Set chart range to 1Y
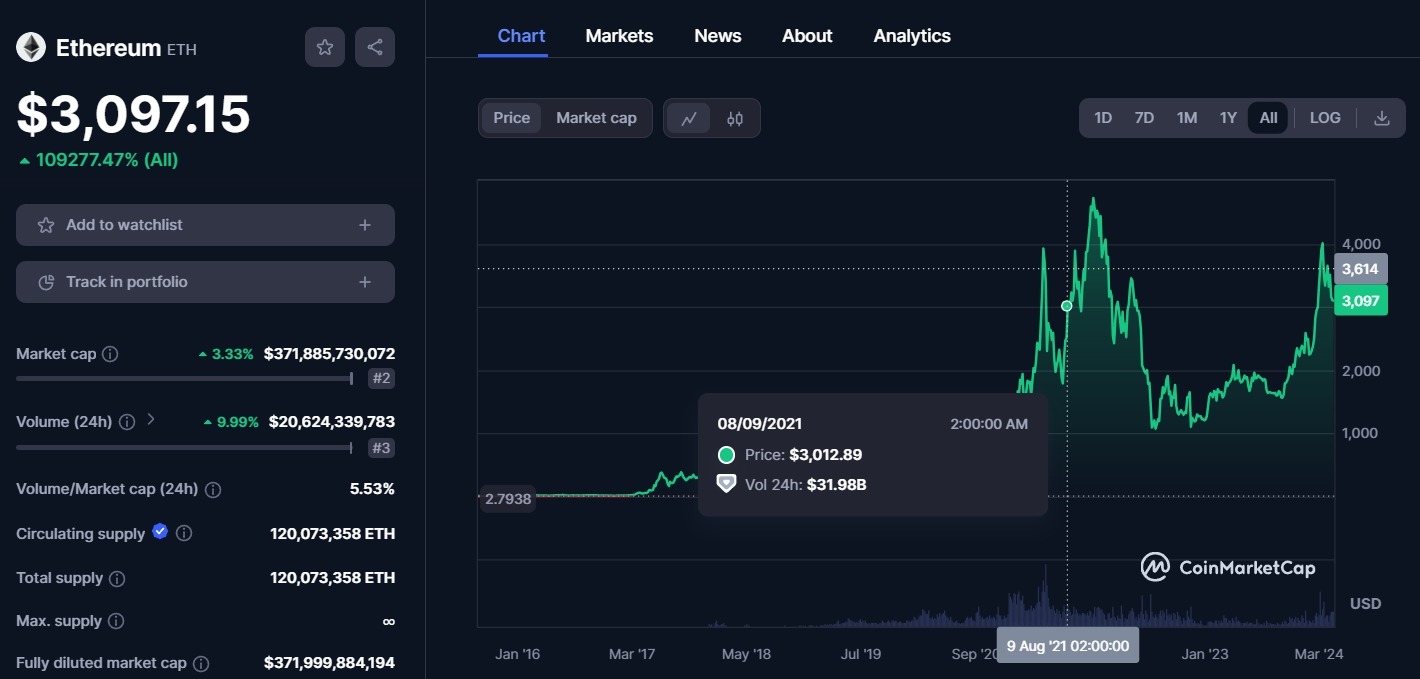 [x=1228, y=118]
